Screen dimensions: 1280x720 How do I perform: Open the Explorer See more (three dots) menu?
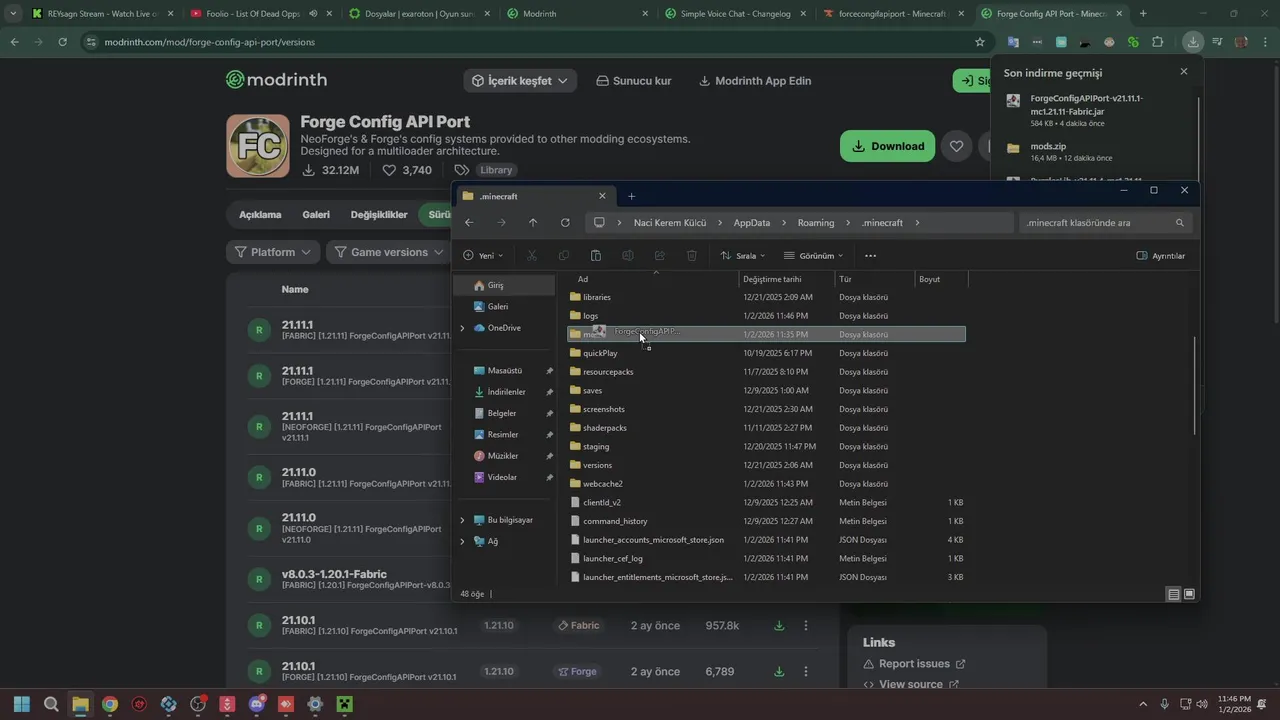tap(870, 256)
